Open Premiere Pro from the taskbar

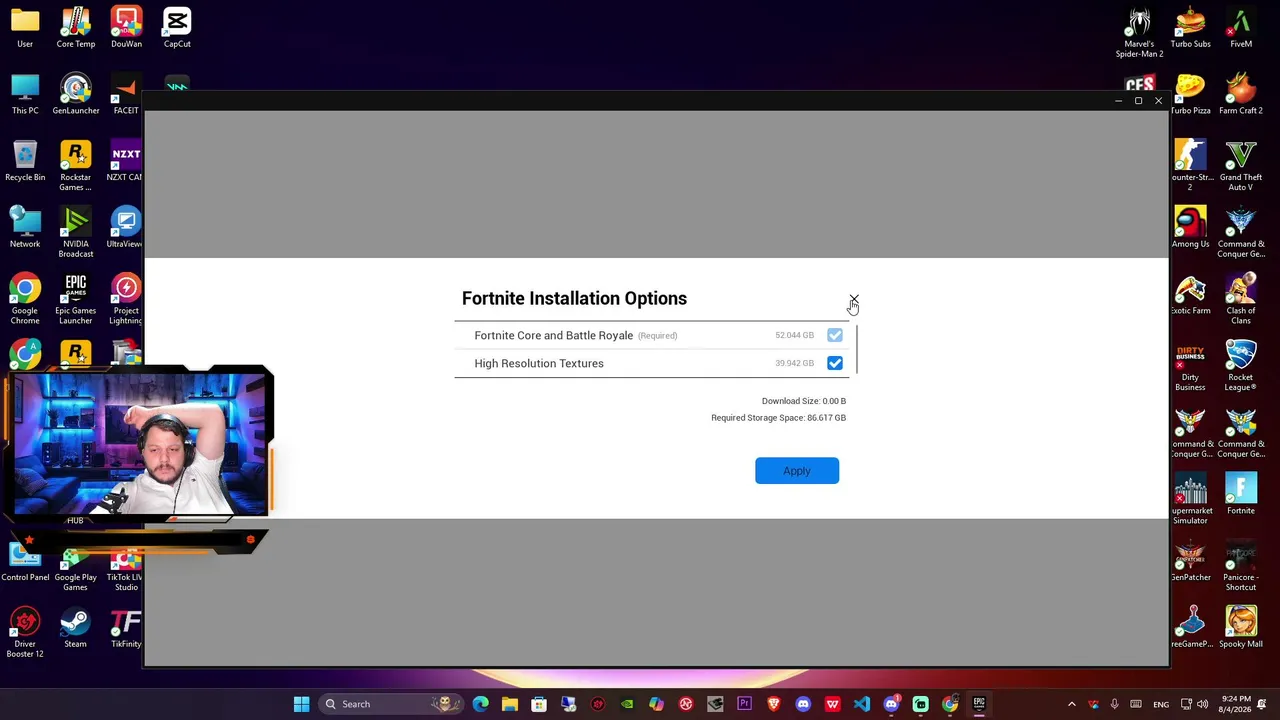744,704
